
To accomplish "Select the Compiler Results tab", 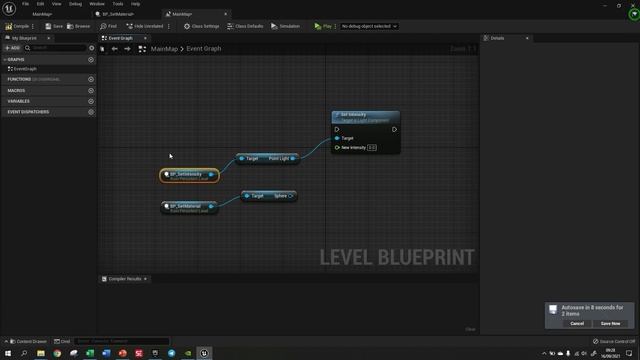I will [x=124, y=279].
